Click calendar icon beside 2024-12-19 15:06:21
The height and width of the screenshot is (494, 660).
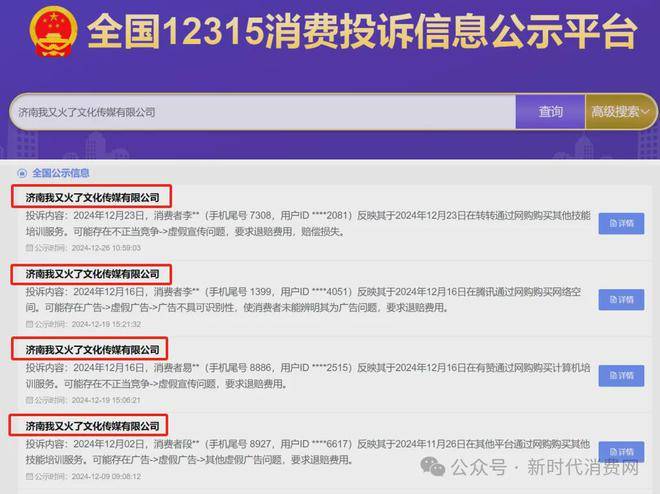[x=30, y=400]
